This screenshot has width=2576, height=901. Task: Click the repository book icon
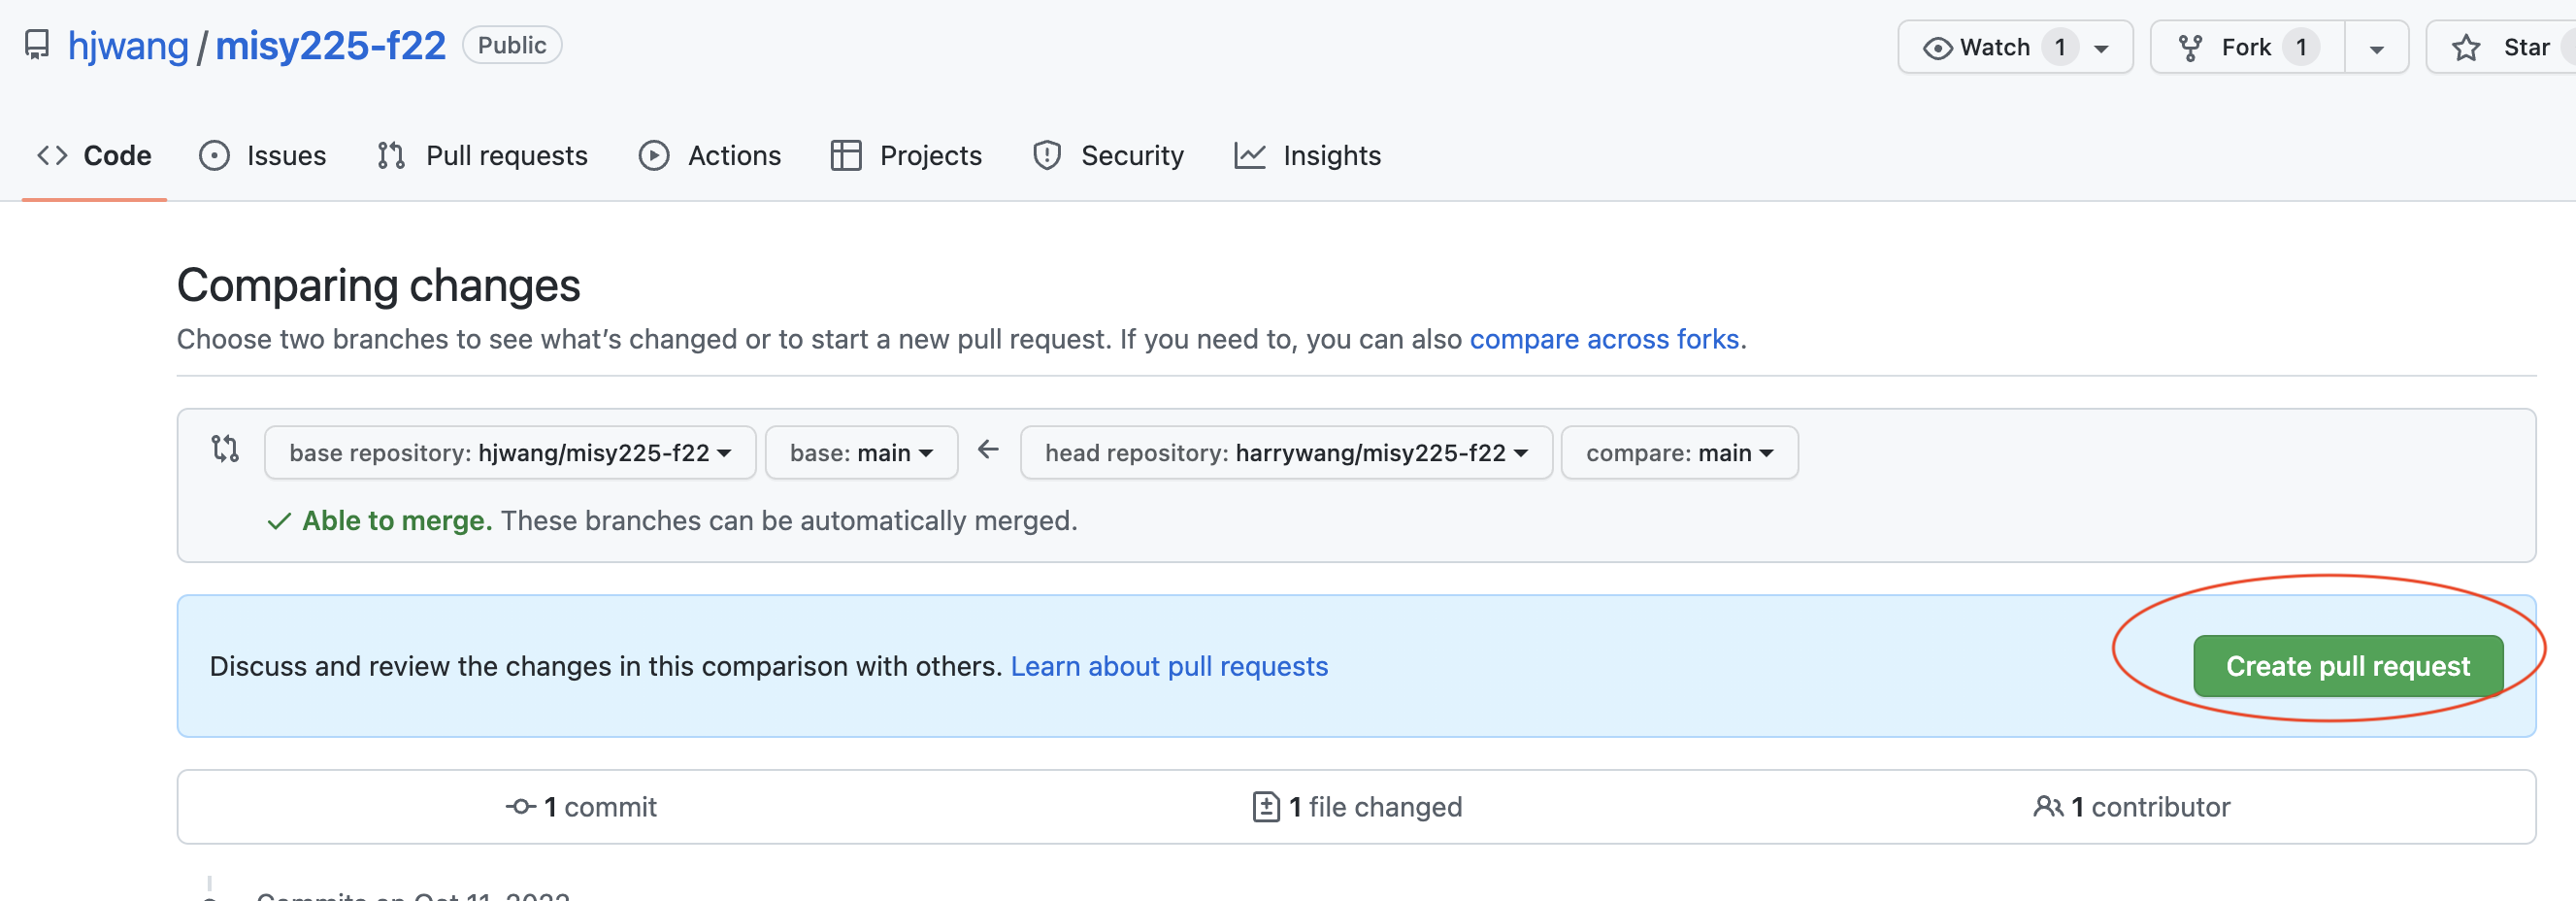(x=37, y=46)
